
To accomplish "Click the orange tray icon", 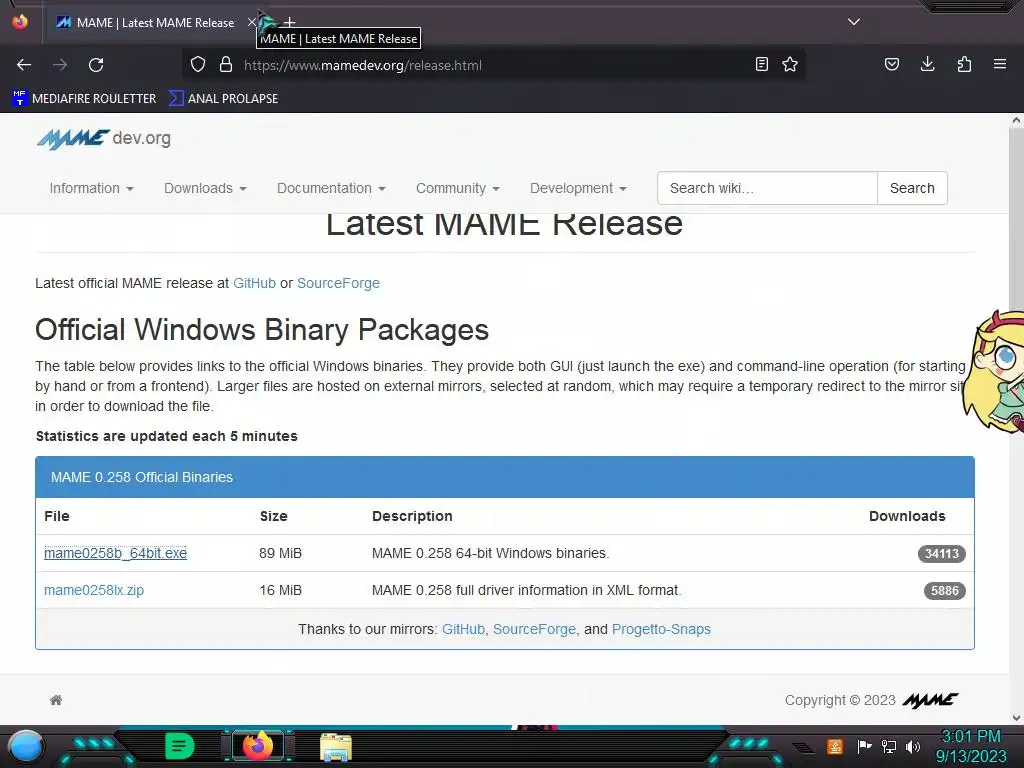I will [x=835, y=746].
